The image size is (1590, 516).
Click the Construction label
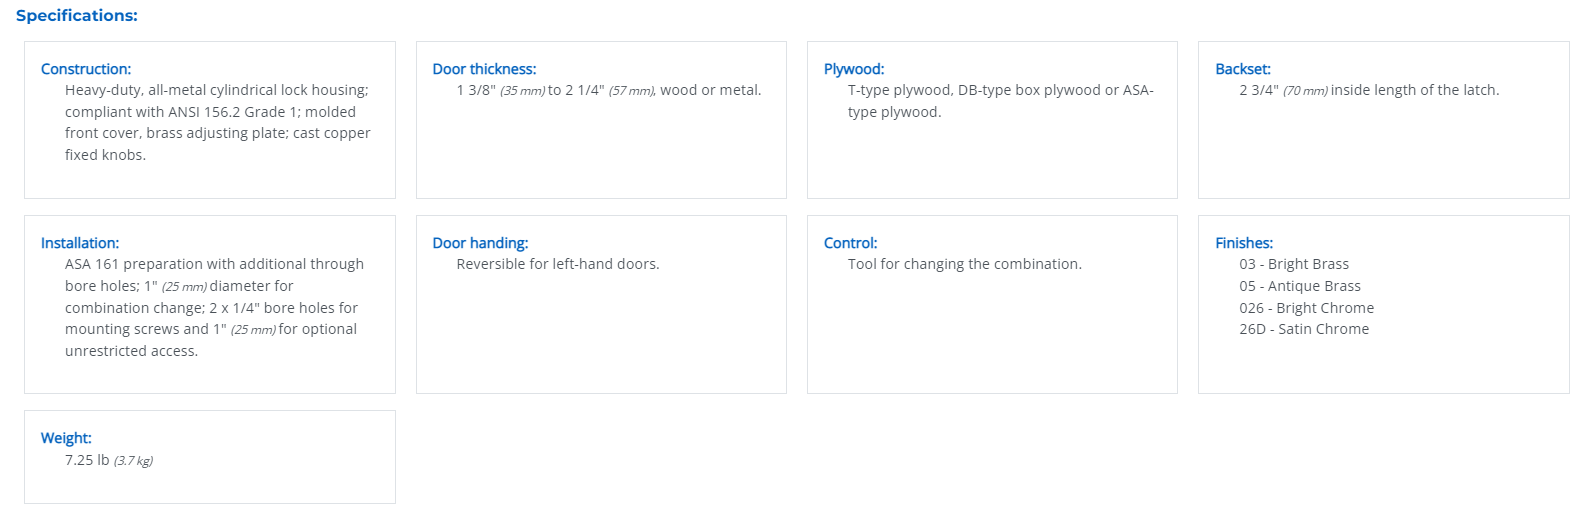click(86, 69)
